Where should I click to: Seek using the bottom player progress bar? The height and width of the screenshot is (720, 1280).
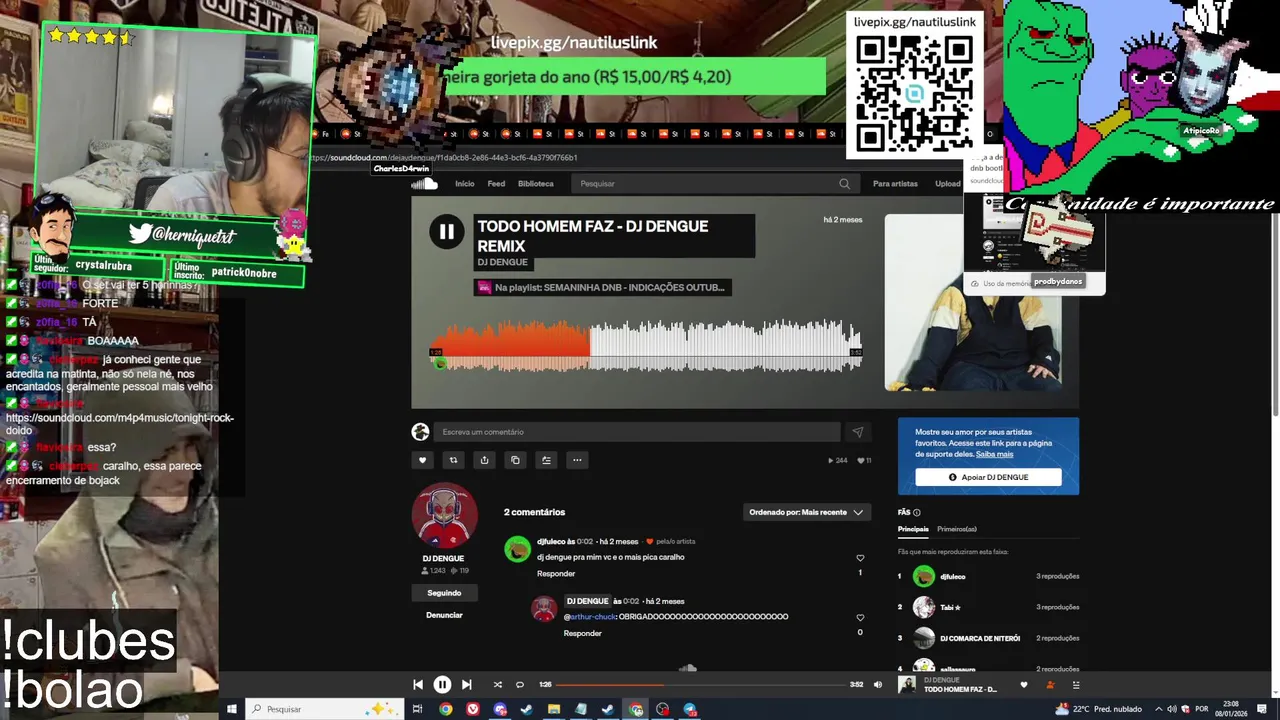click(x=700, y=685)
